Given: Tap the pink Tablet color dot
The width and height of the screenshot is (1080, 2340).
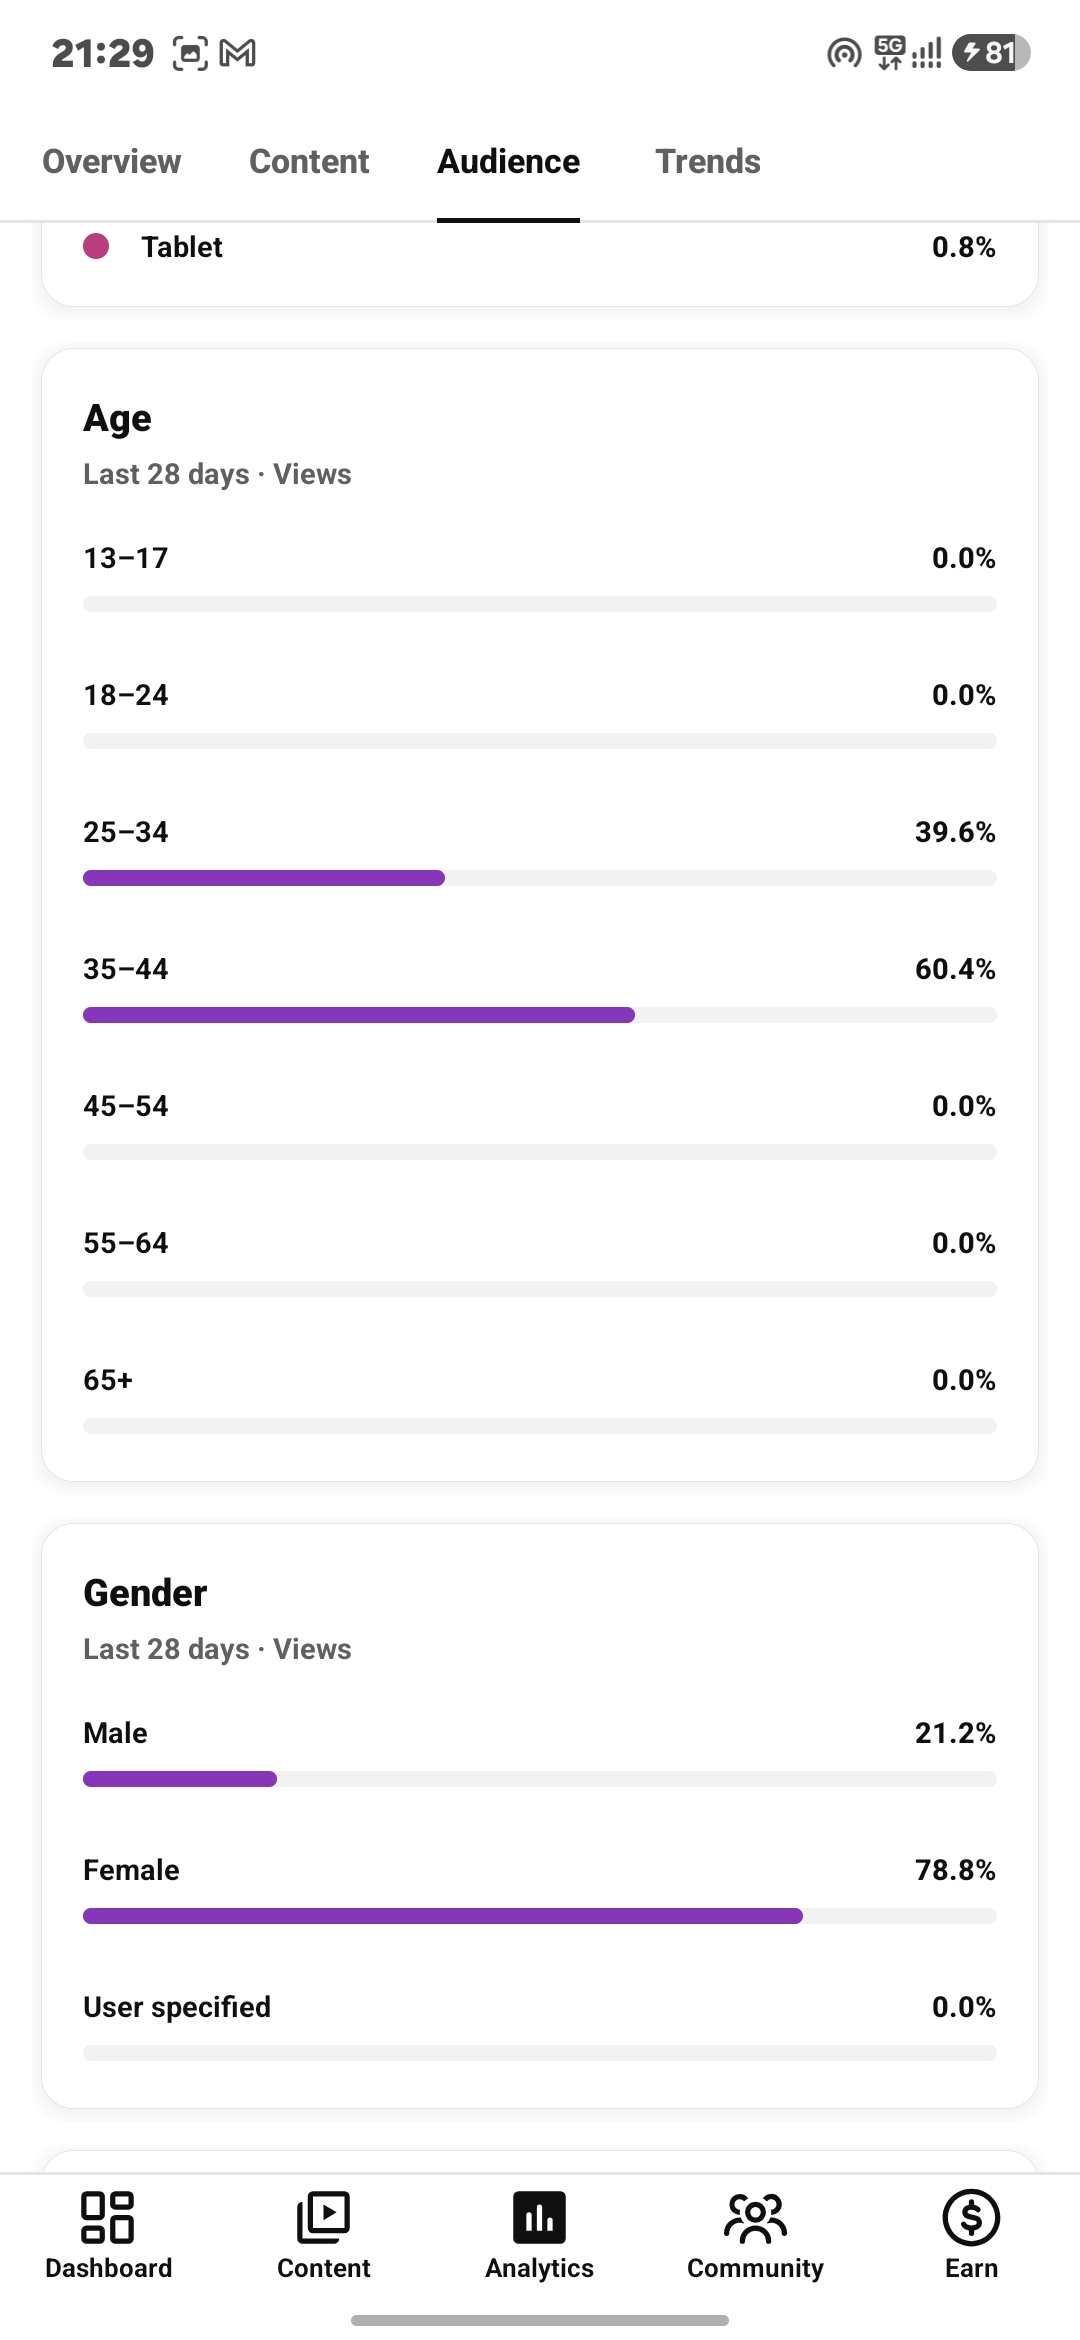Looking at the screenshot, I should coord(96,246).
